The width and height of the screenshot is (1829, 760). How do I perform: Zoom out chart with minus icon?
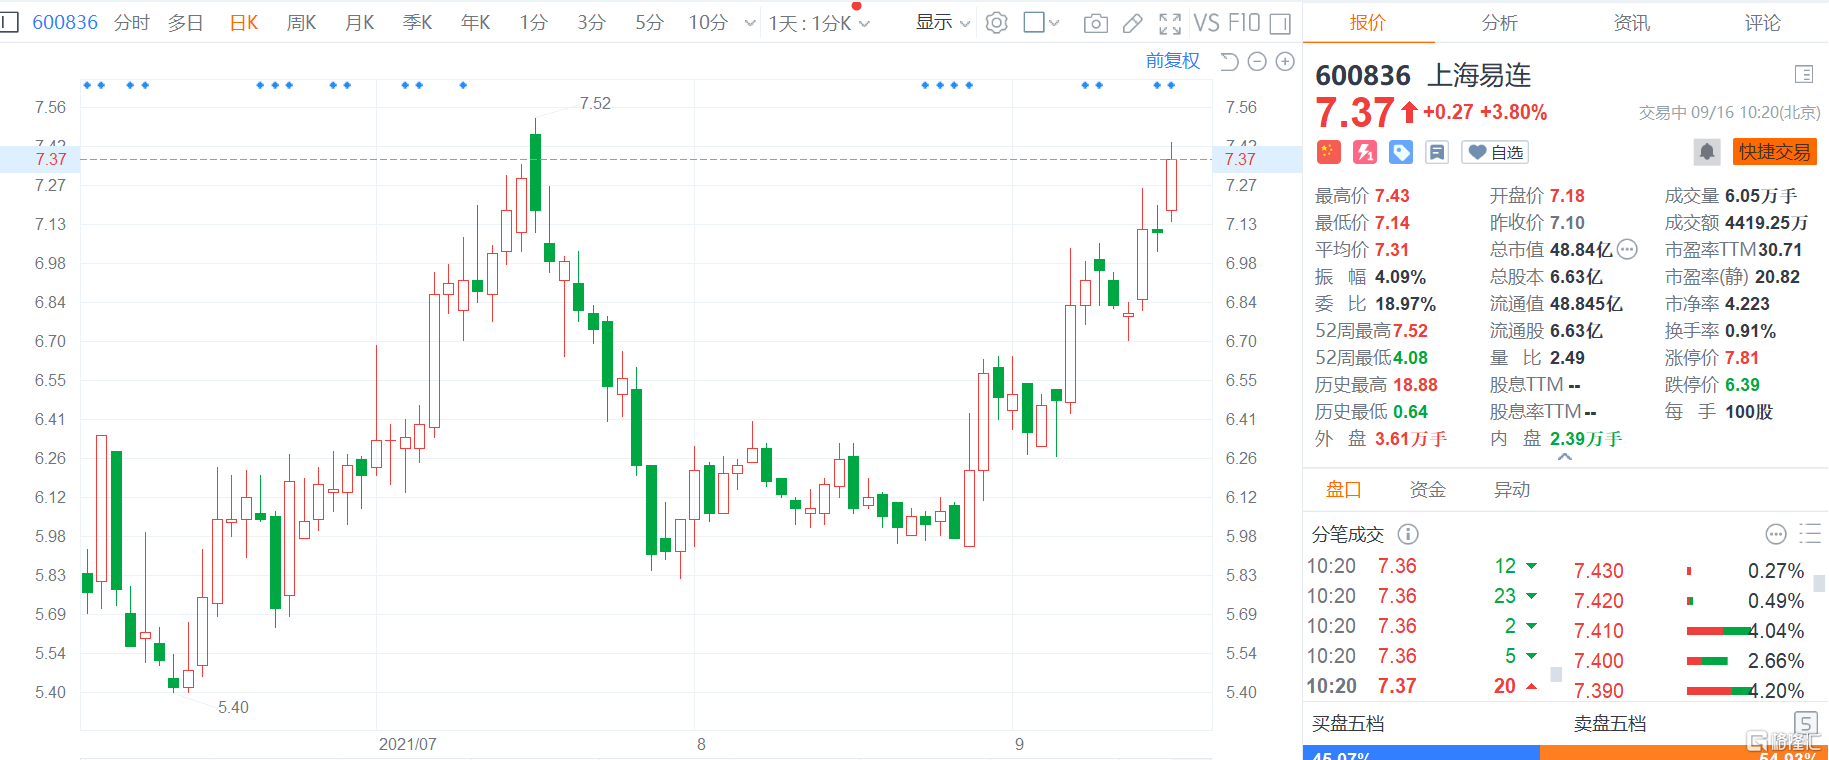tap(1257, 62)
